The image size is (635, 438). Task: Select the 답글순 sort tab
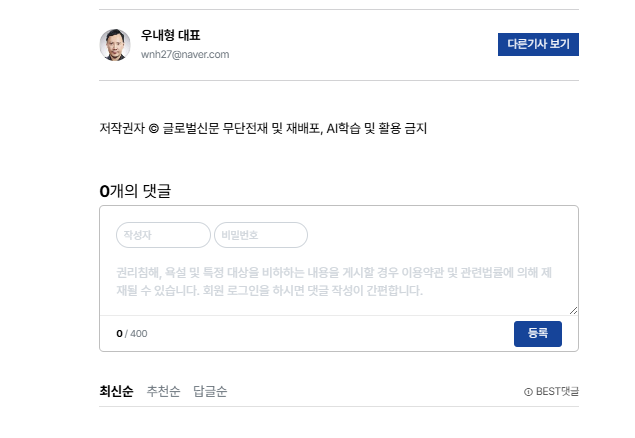[210, 391]
